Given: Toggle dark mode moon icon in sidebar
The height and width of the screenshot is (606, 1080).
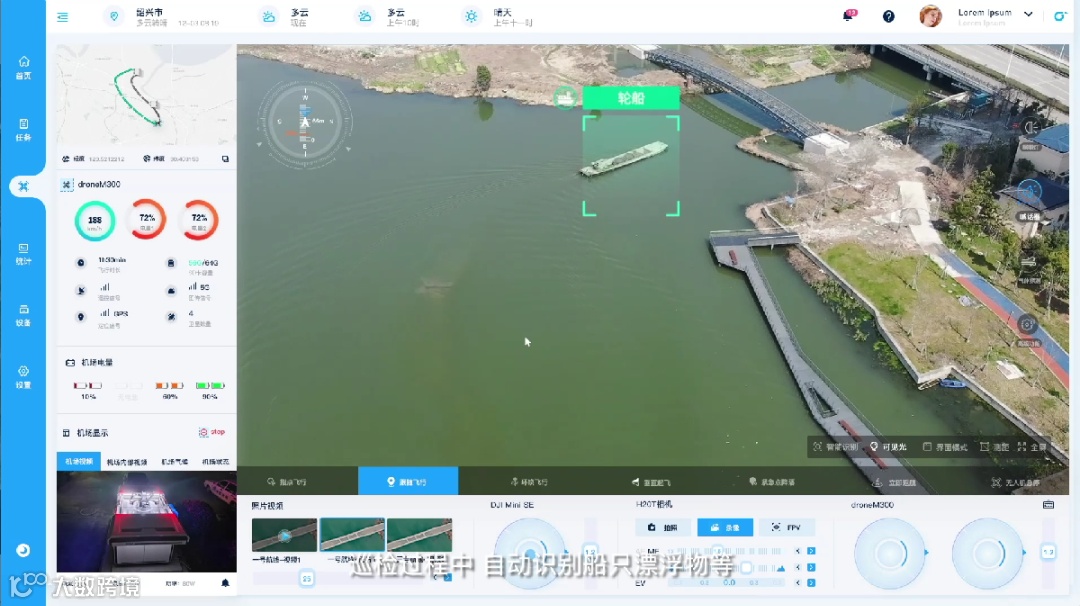Looking at the screenshot, I should (23, 550).
